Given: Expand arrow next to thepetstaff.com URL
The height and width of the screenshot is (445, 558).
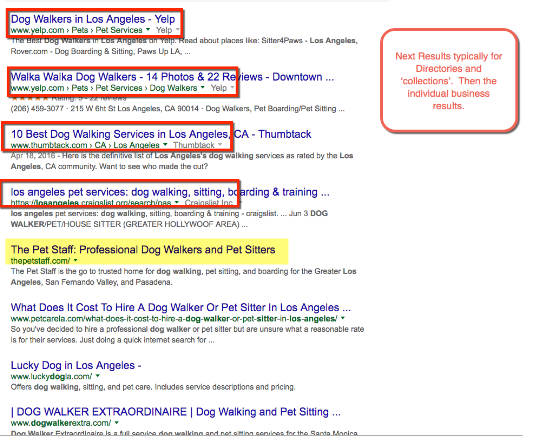Looking at the screenshot, I should [75, 261].
